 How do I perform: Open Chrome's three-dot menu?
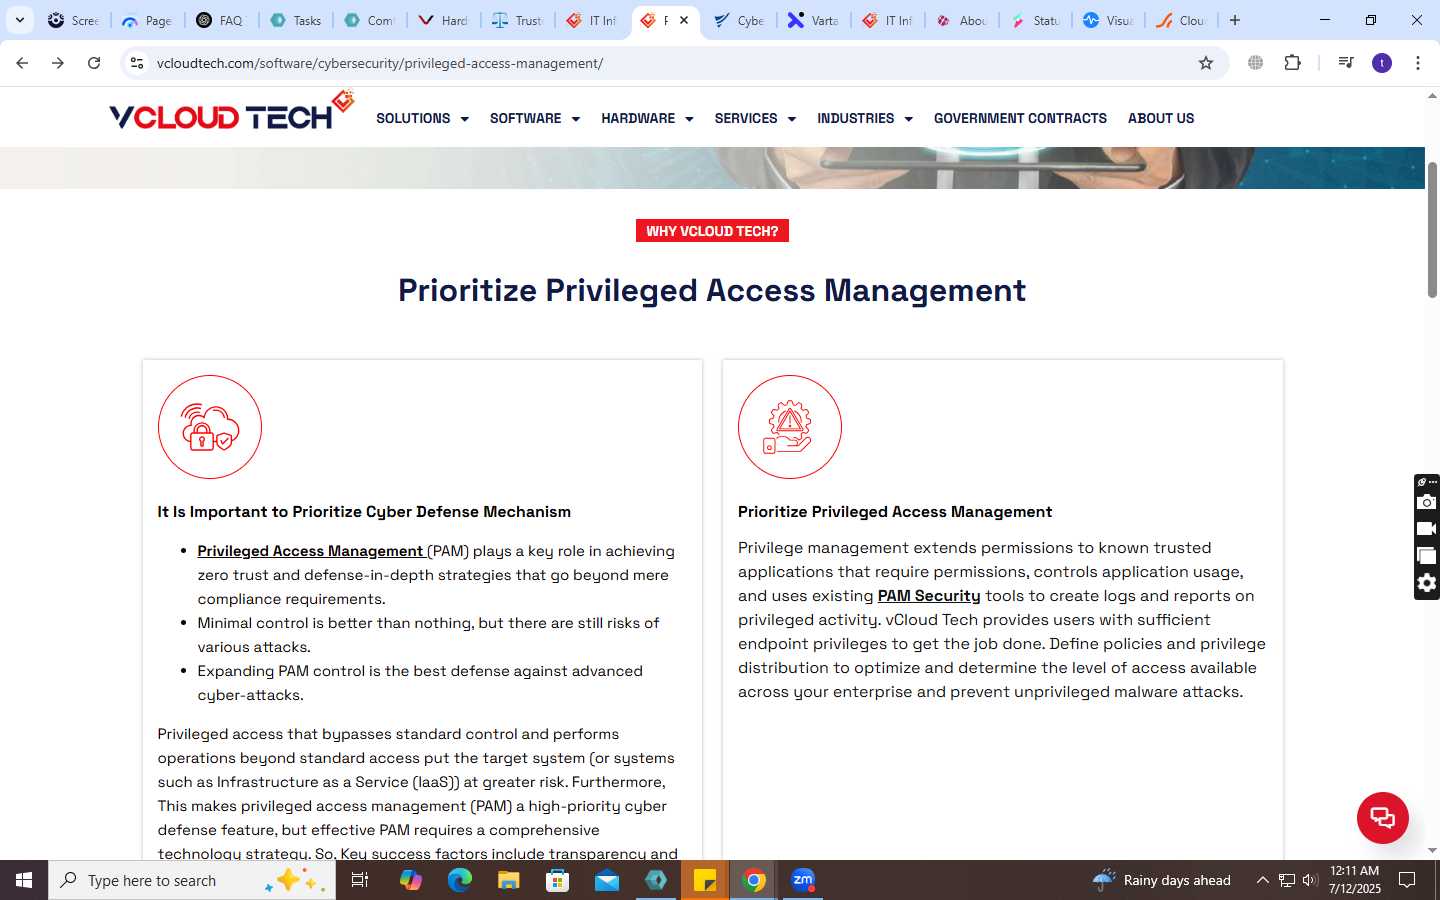pyautogui.click(x=1418, y=63)
